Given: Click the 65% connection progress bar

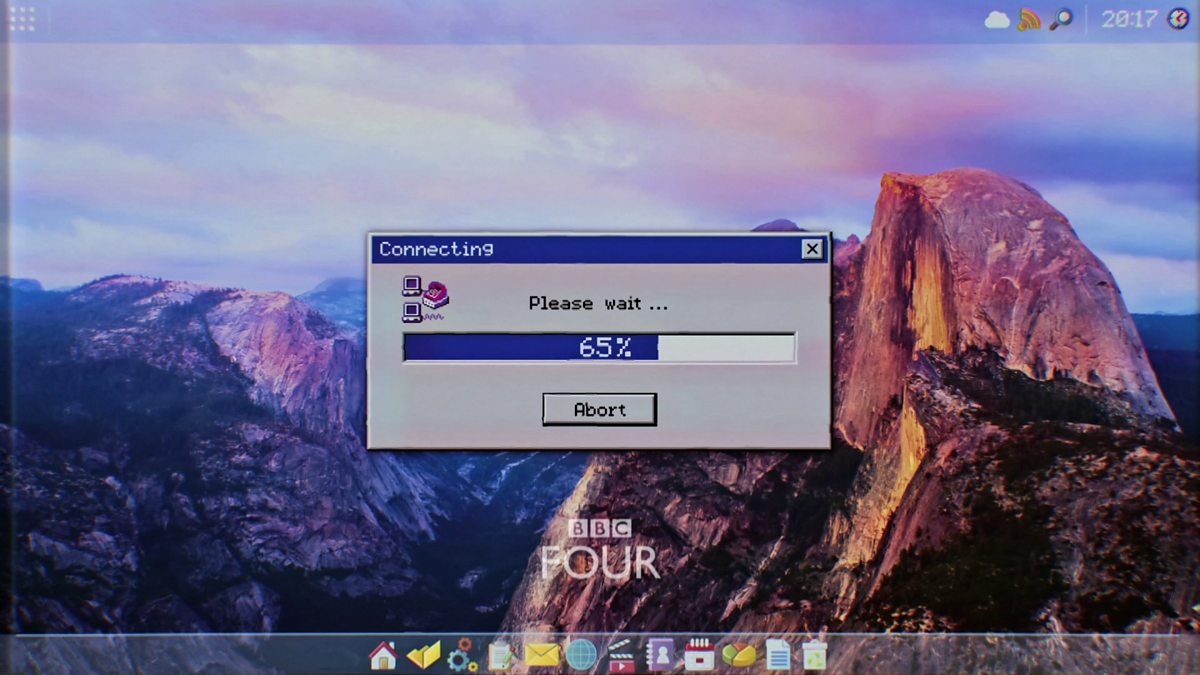Looking at the screenshot, I should click(599, 347).
